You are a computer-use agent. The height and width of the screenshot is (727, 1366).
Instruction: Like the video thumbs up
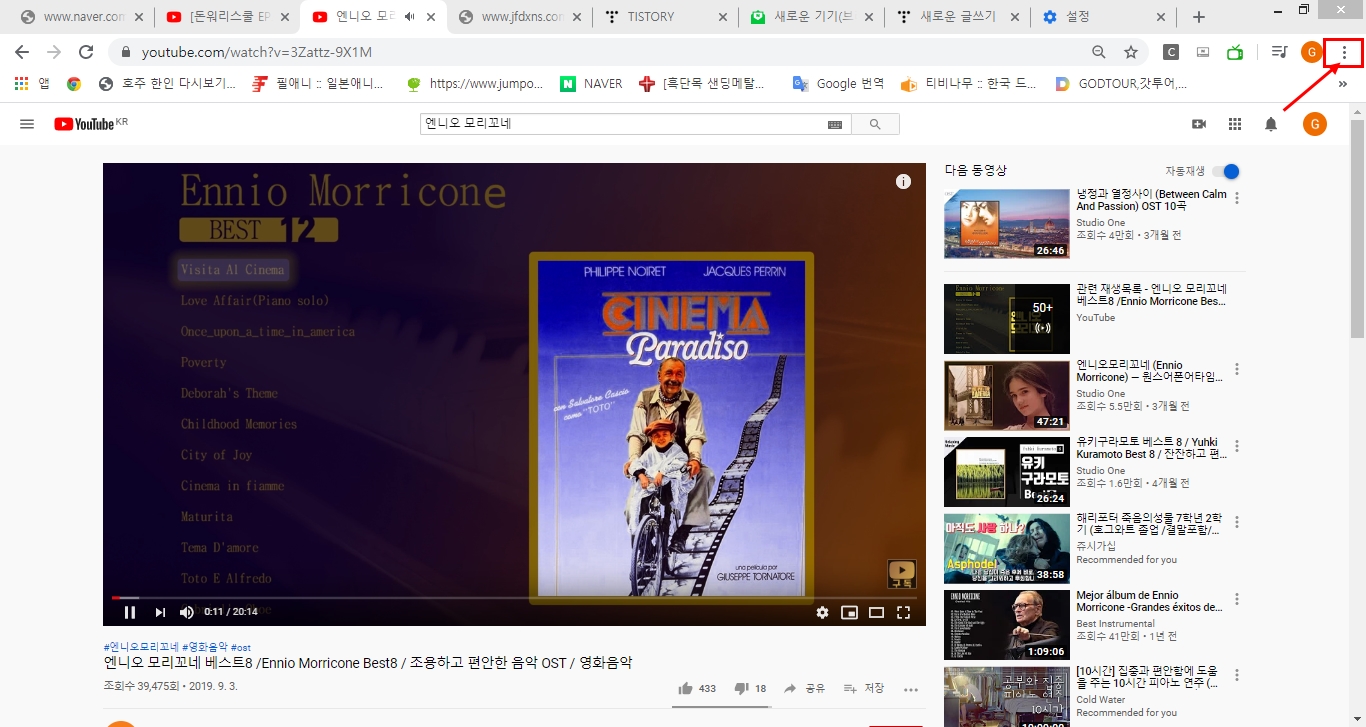[696, 688]
